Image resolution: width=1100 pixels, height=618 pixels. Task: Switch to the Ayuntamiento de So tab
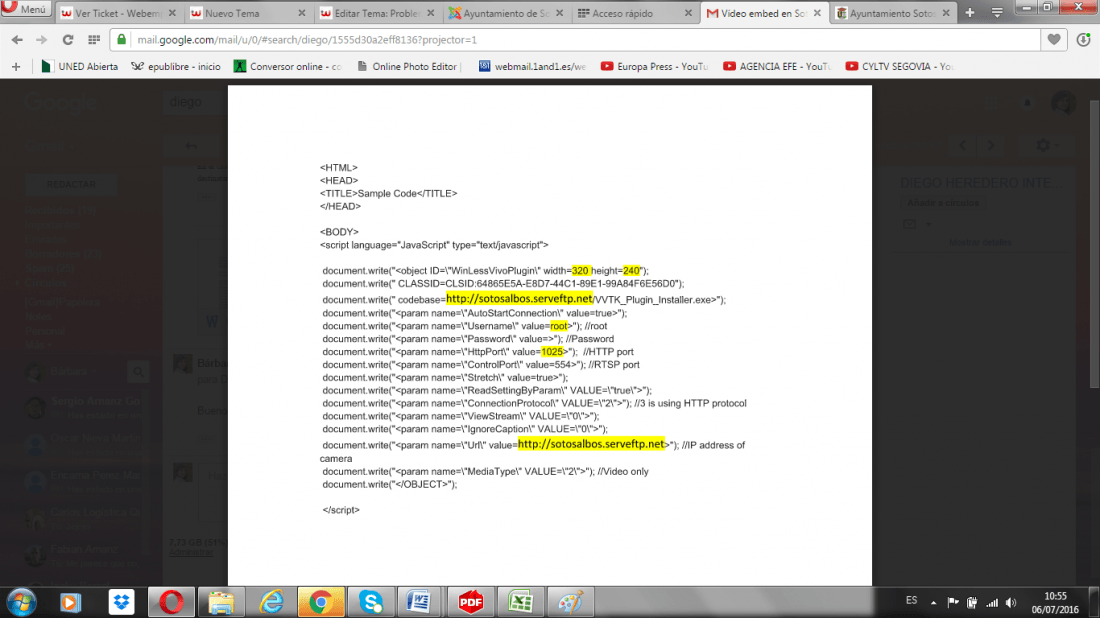(x=505, y=13)
